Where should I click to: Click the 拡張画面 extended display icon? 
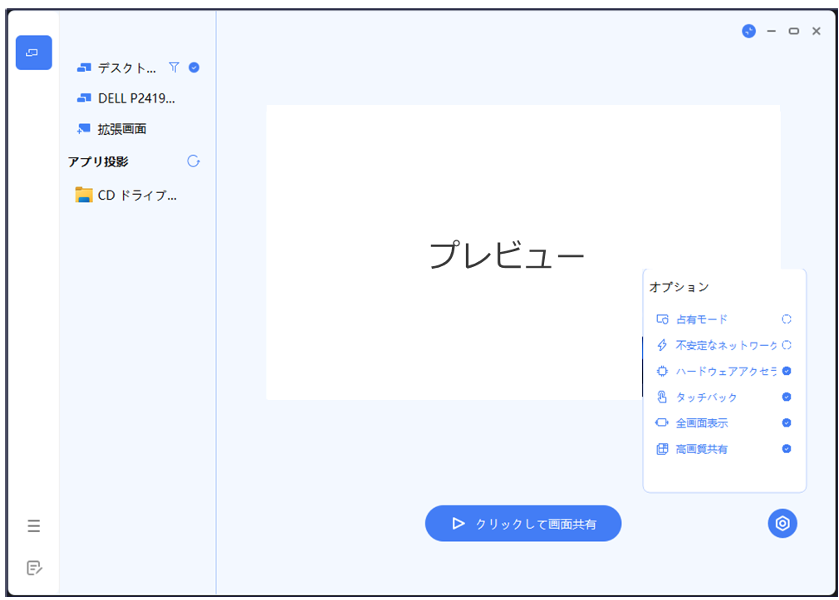84,128
